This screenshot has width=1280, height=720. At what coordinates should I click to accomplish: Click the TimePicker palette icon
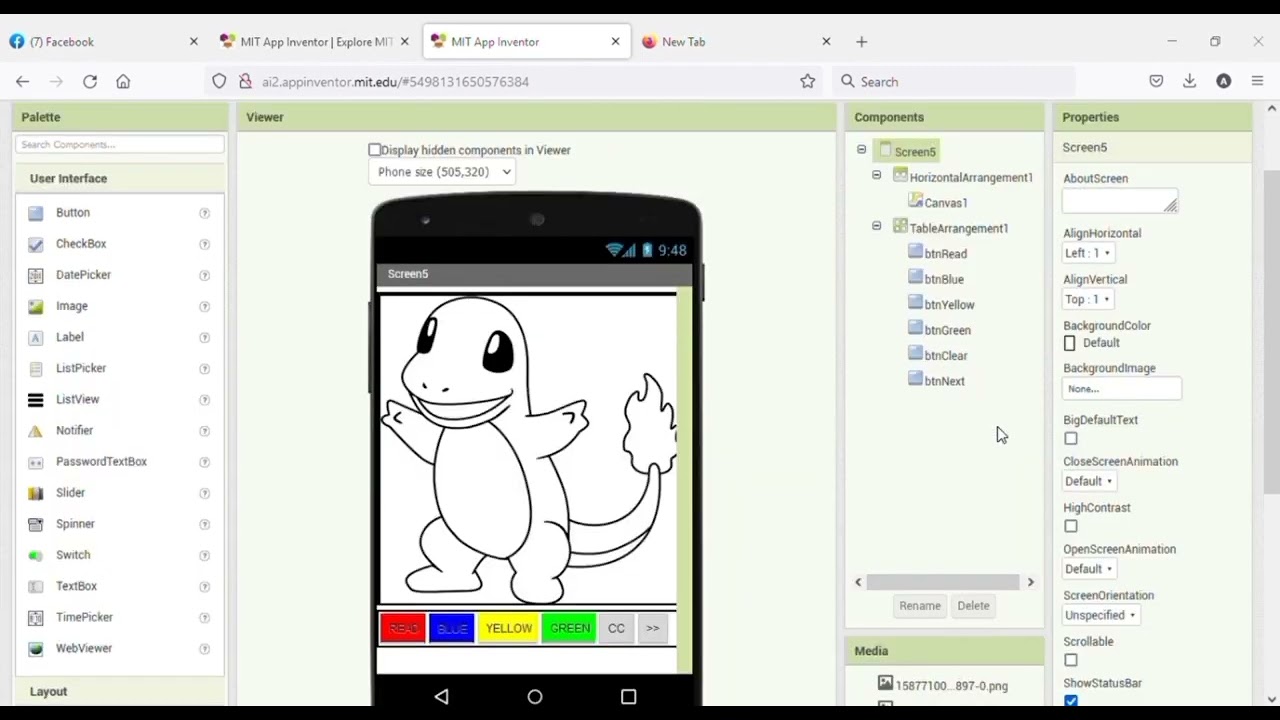point(36,617)
